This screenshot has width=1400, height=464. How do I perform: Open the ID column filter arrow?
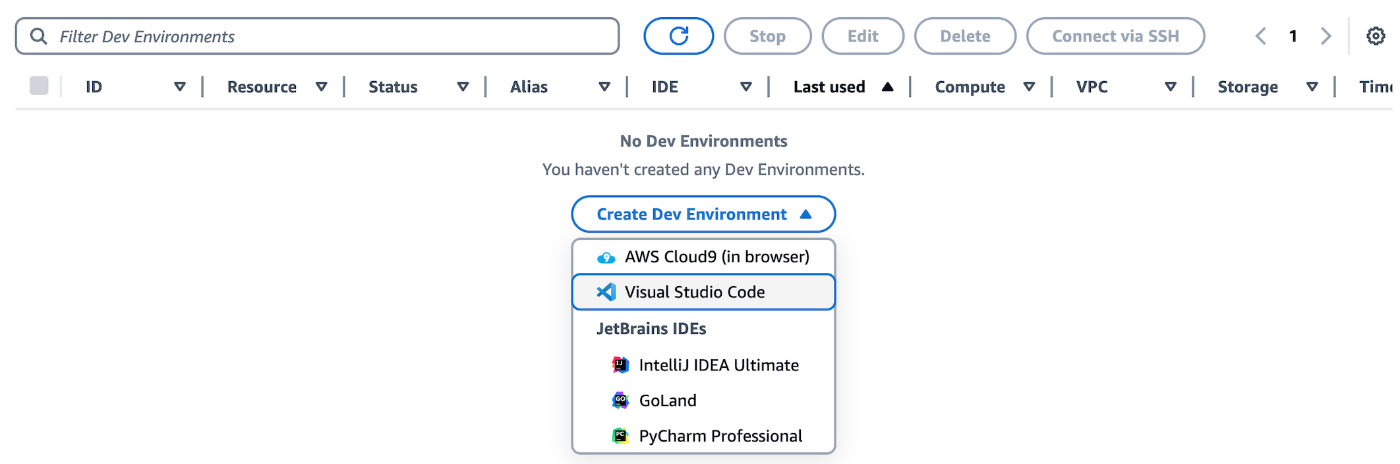[x=180, y=87]
